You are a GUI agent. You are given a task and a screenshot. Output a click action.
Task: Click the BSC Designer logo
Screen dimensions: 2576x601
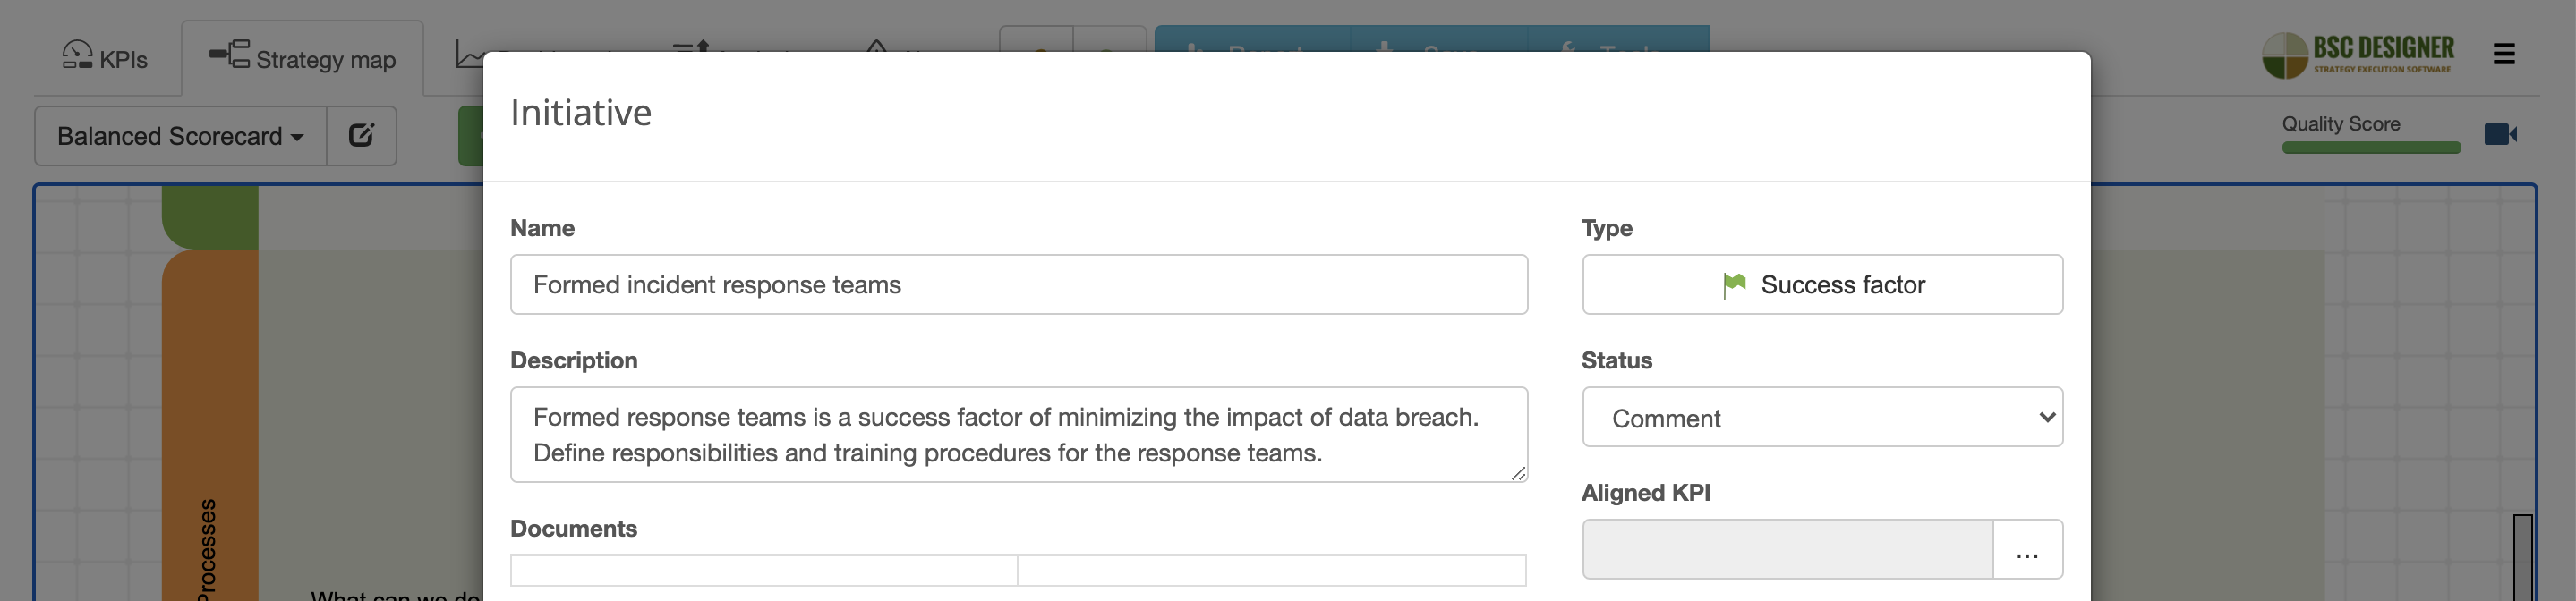2357,54
